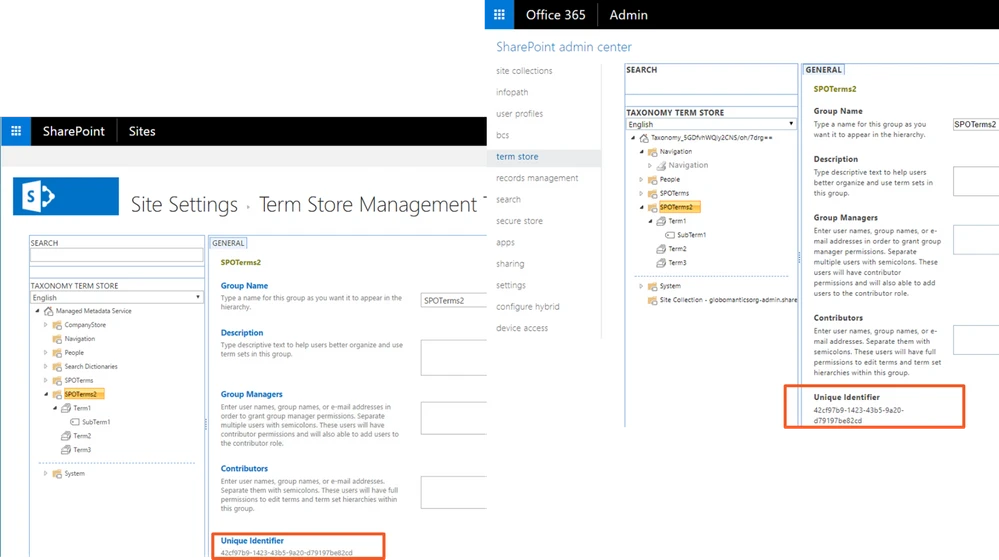Click the Term3 term set icon in Site Settings tree
The height and width of the screenshot is (560, 999).
(x=66, y=450)
